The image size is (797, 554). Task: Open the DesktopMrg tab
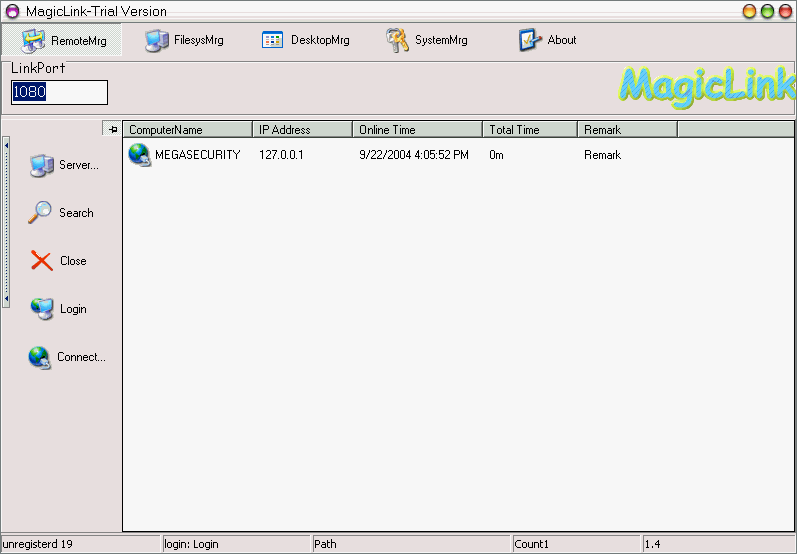click(x=306, y=40)
